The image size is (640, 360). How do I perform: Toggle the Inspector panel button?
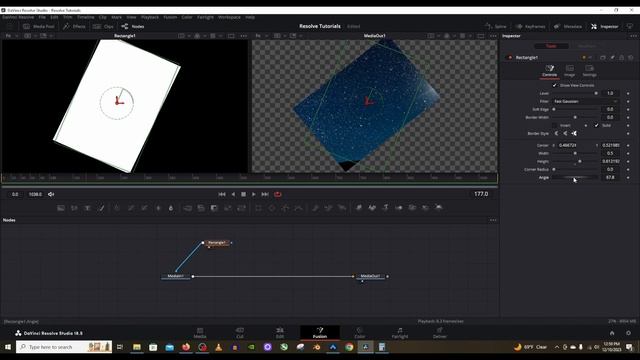[604, 27]
